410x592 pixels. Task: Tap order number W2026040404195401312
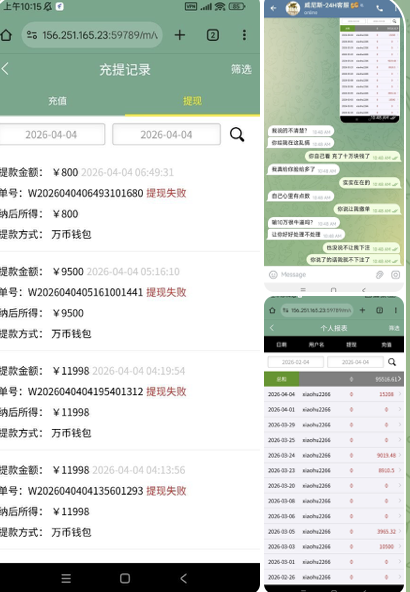click(86, 392)
